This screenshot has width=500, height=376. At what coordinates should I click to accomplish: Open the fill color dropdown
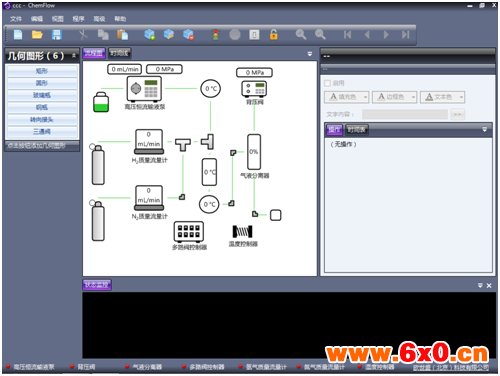pyautogui.click(x=347, y=97)
